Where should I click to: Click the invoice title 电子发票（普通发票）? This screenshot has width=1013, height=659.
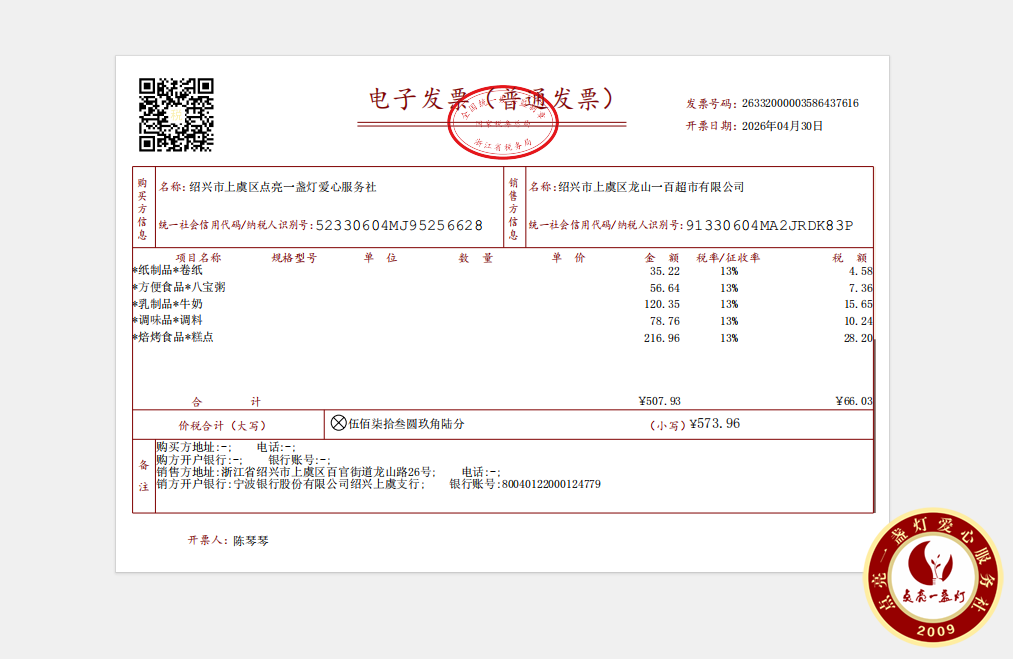point(490,99)
